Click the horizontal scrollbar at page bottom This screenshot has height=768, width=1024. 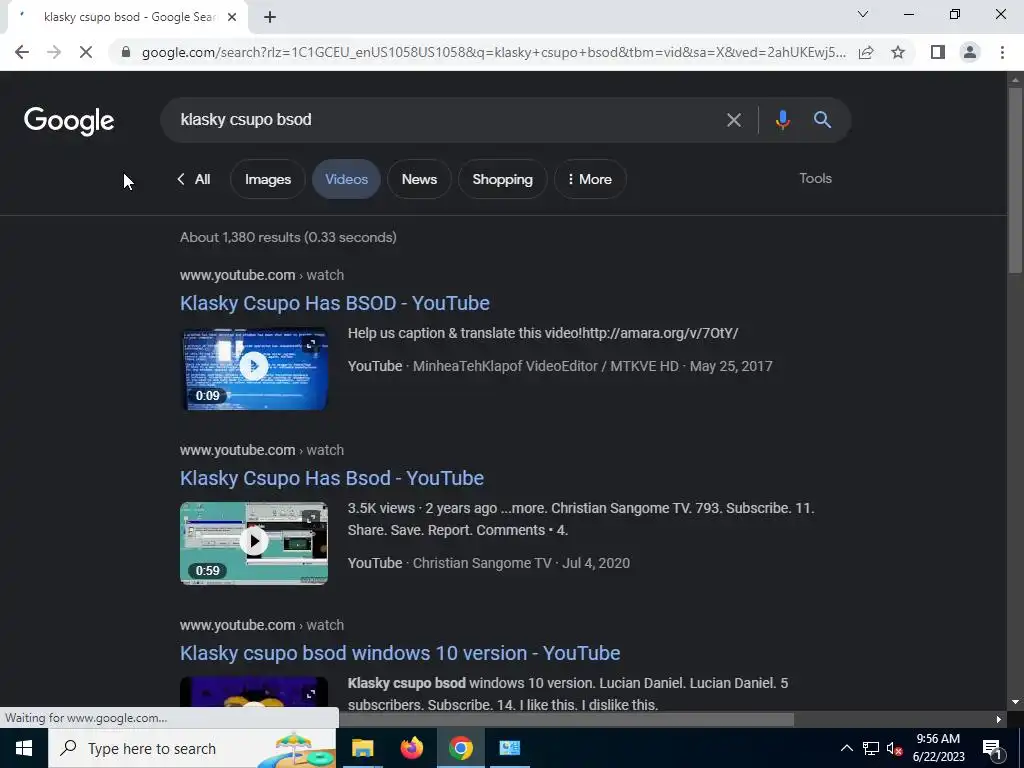pos(566,719)
